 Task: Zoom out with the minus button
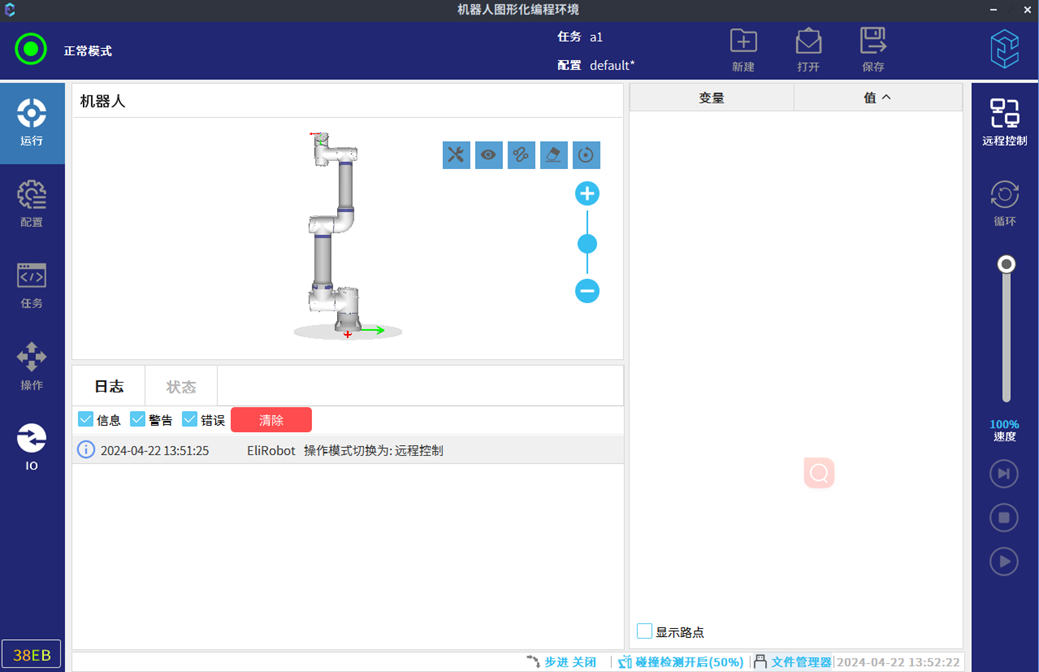pos(587,291)
